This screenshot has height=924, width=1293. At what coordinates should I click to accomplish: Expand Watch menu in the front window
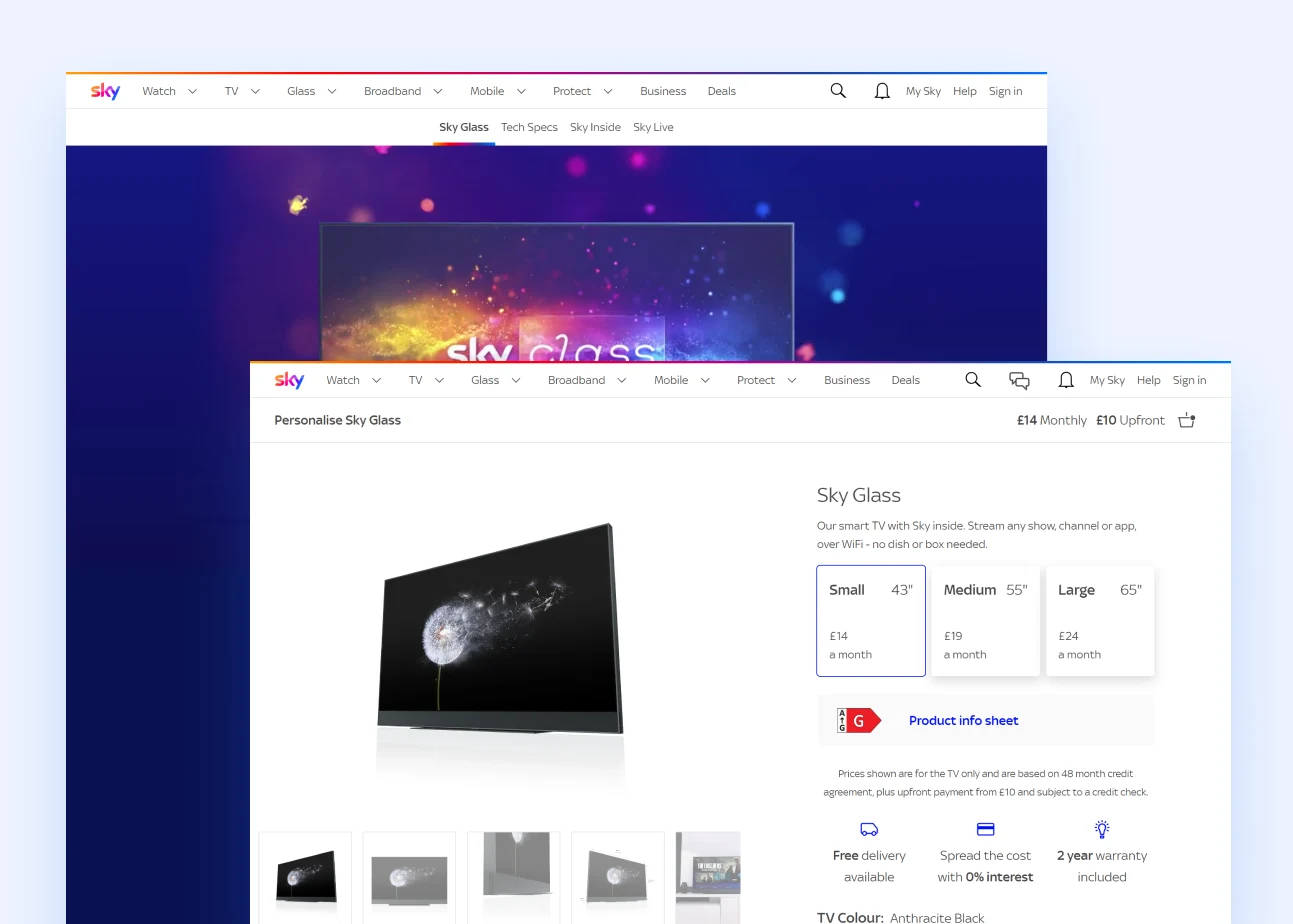[354, 380]
